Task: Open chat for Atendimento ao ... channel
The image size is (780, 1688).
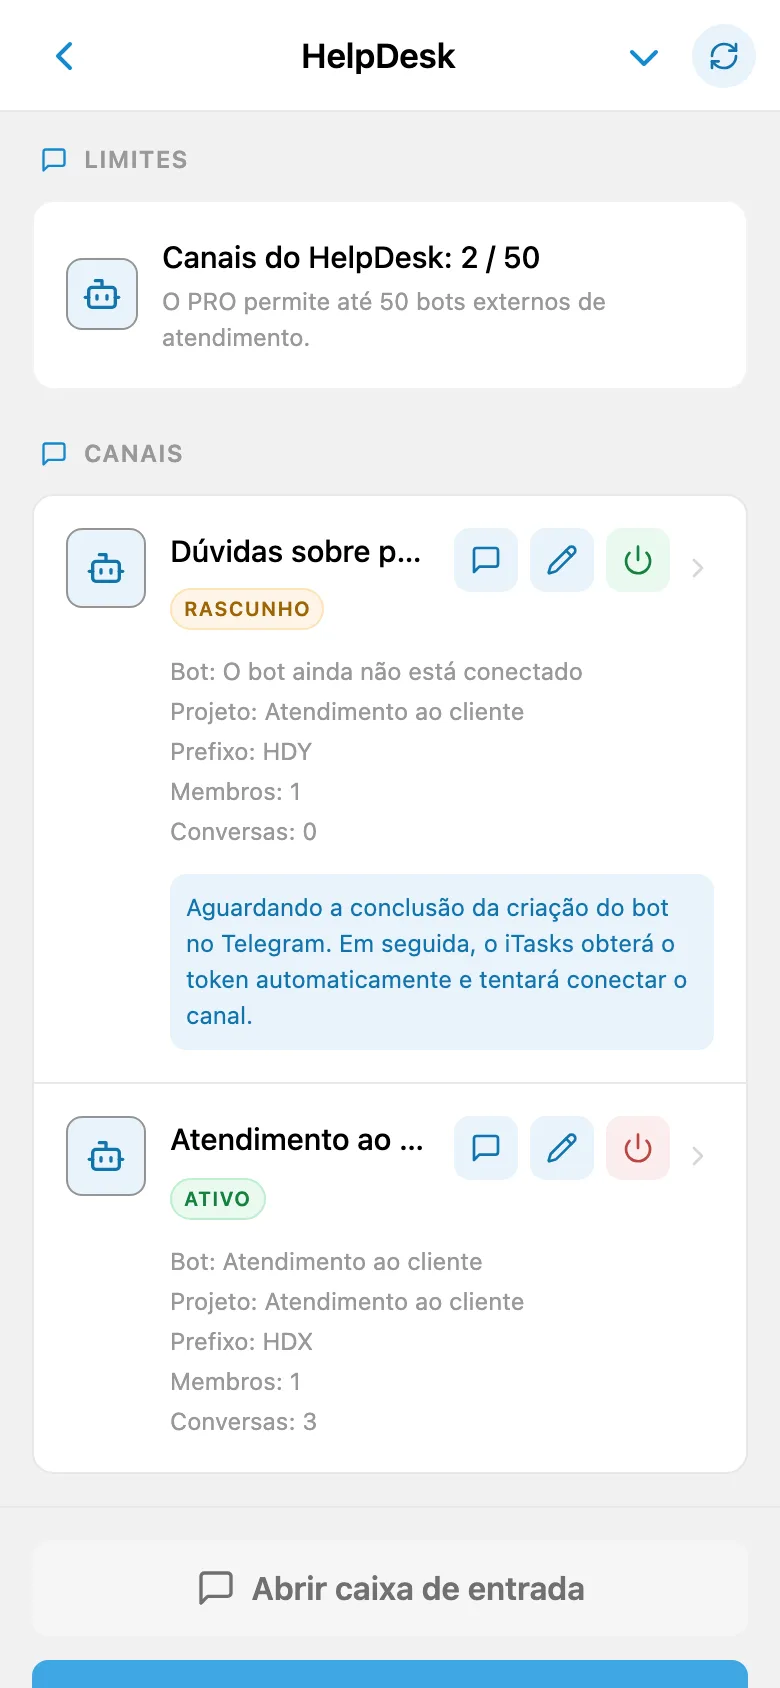Action: pyautogui.click(x=486, y=1148)
